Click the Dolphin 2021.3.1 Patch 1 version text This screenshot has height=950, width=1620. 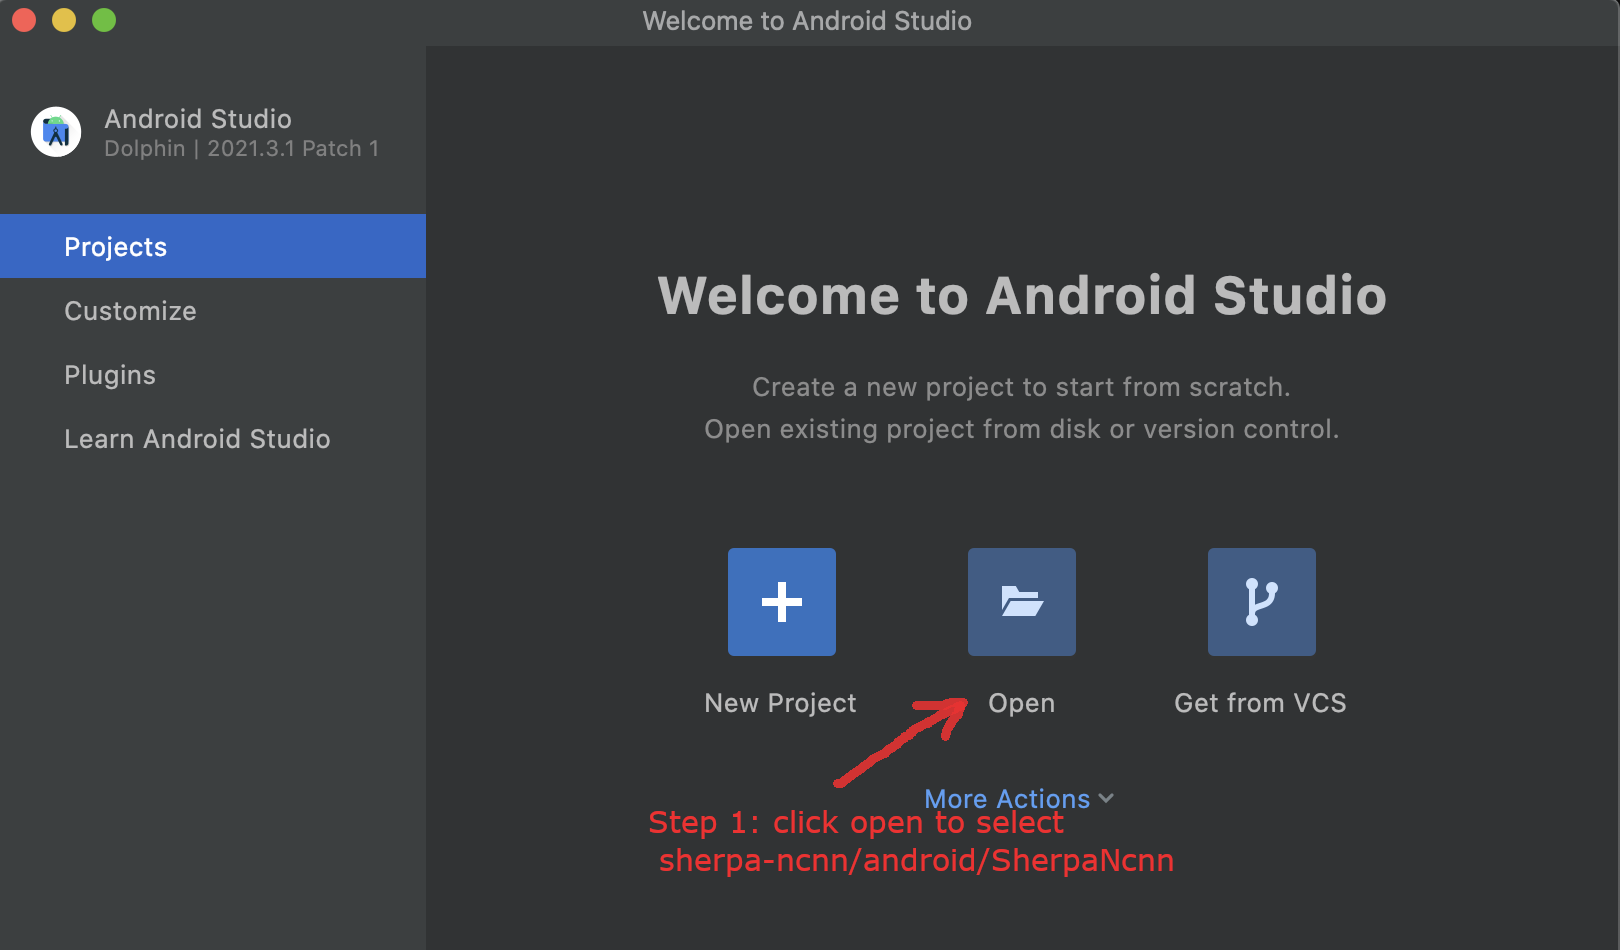242,148
